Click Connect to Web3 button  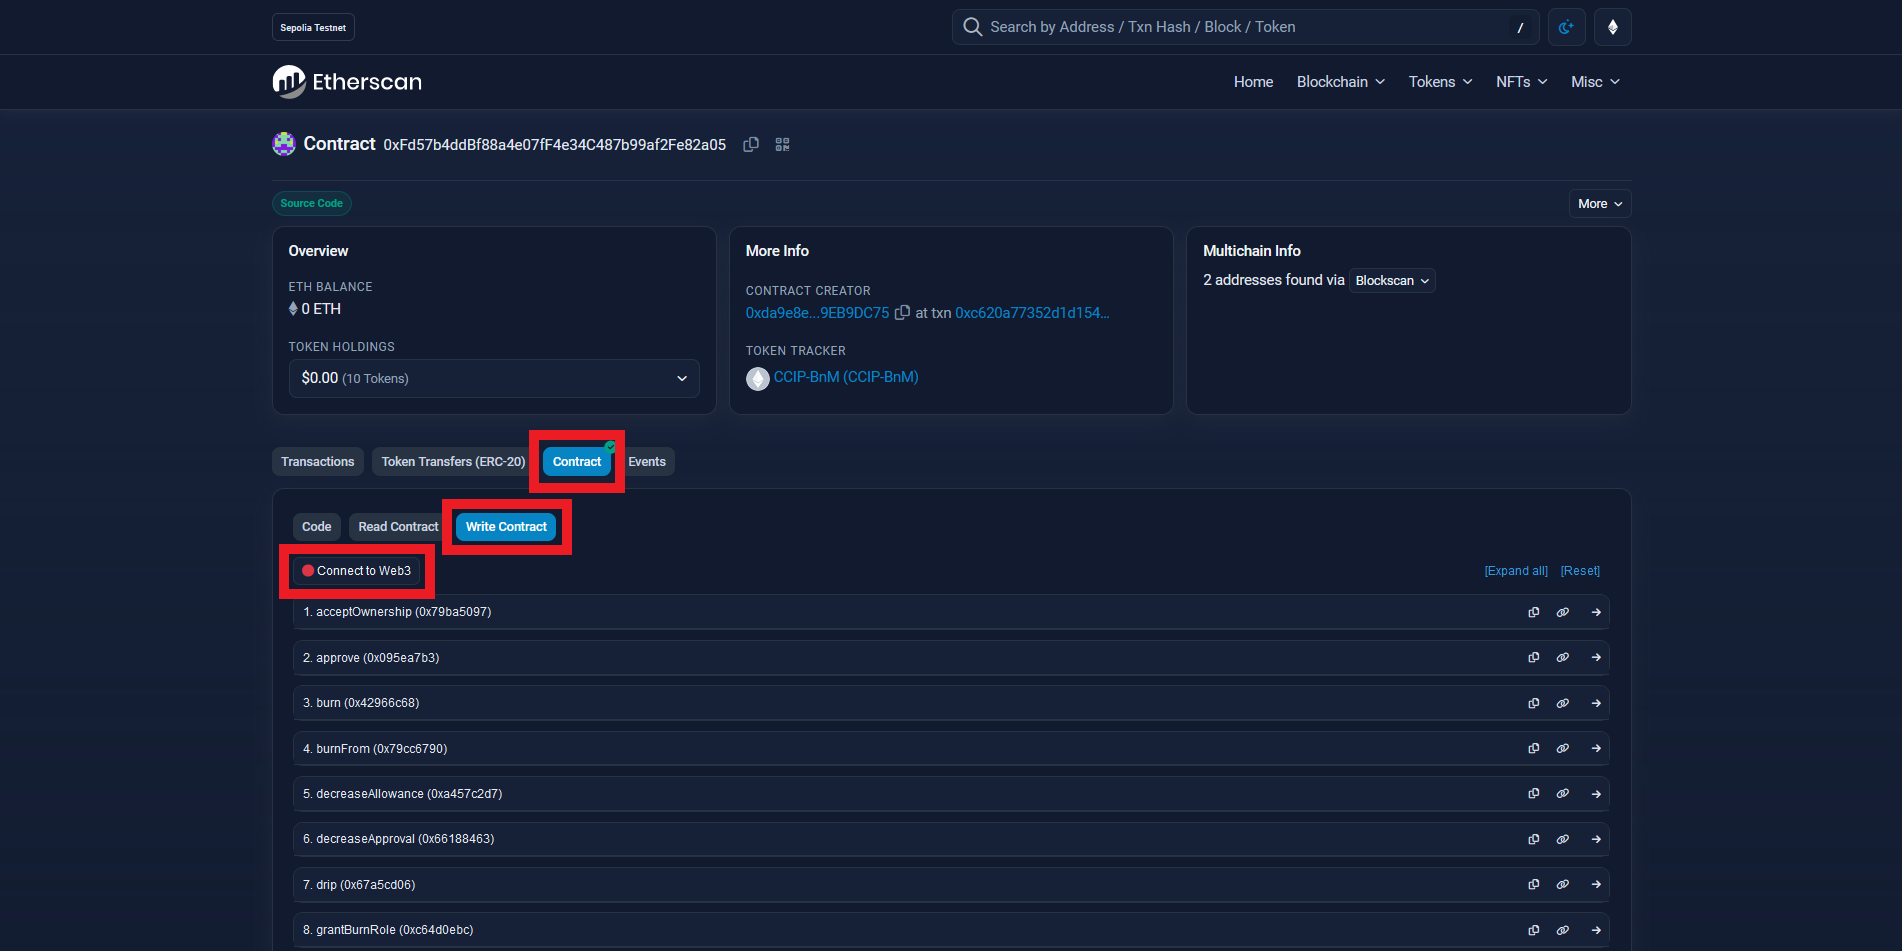tap(357, 571)
